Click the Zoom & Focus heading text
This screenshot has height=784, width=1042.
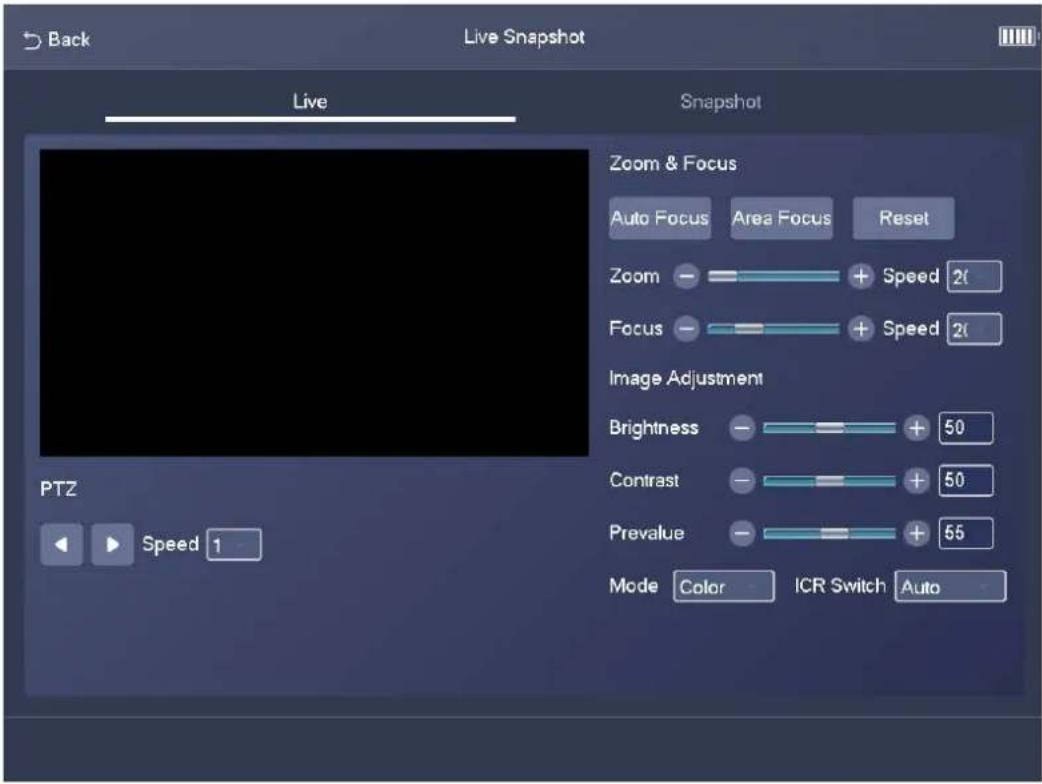(x=673, y=163)
